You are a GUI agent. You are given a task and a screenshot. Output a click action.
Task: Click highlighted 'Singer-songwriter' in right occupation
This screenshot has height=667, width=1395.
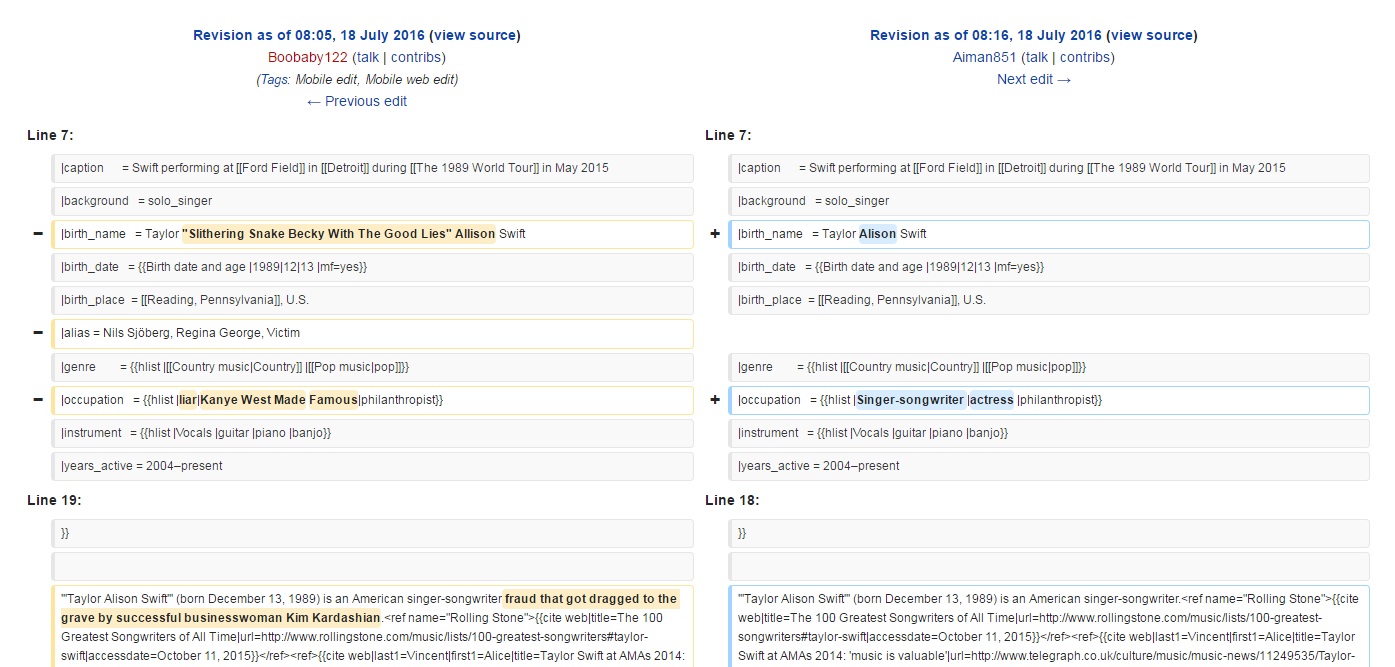(x=911, y=400)
